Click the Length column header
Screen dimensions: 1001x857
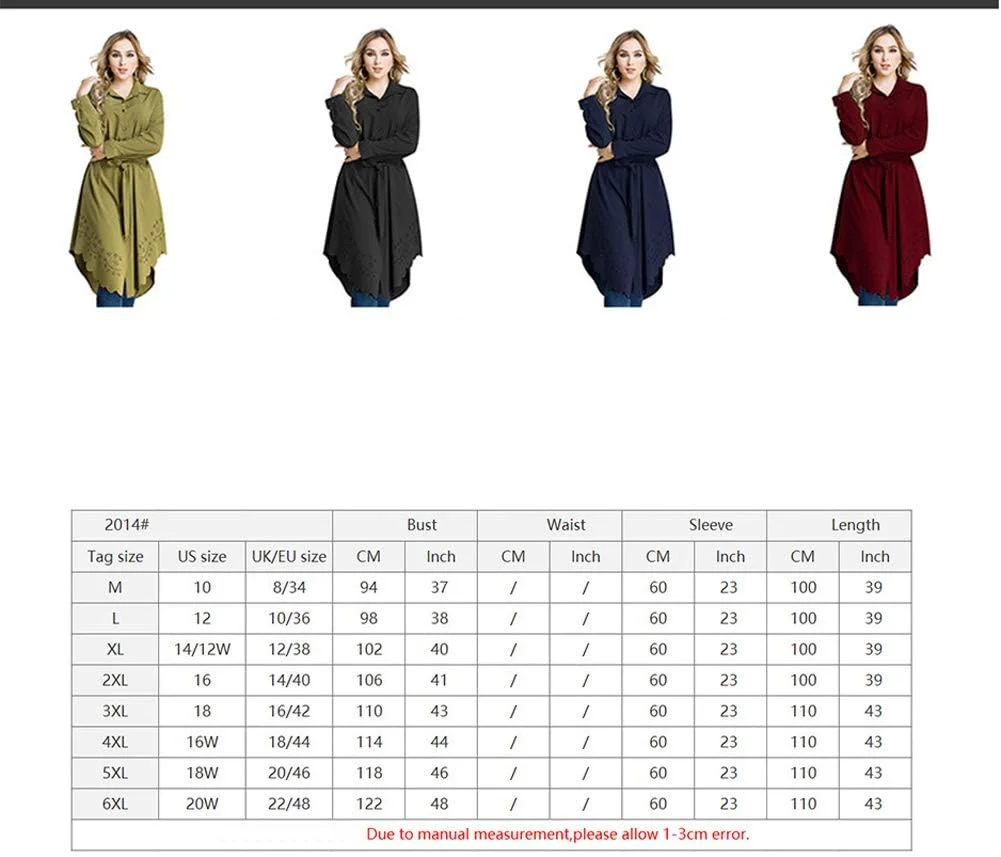[855, 525]
